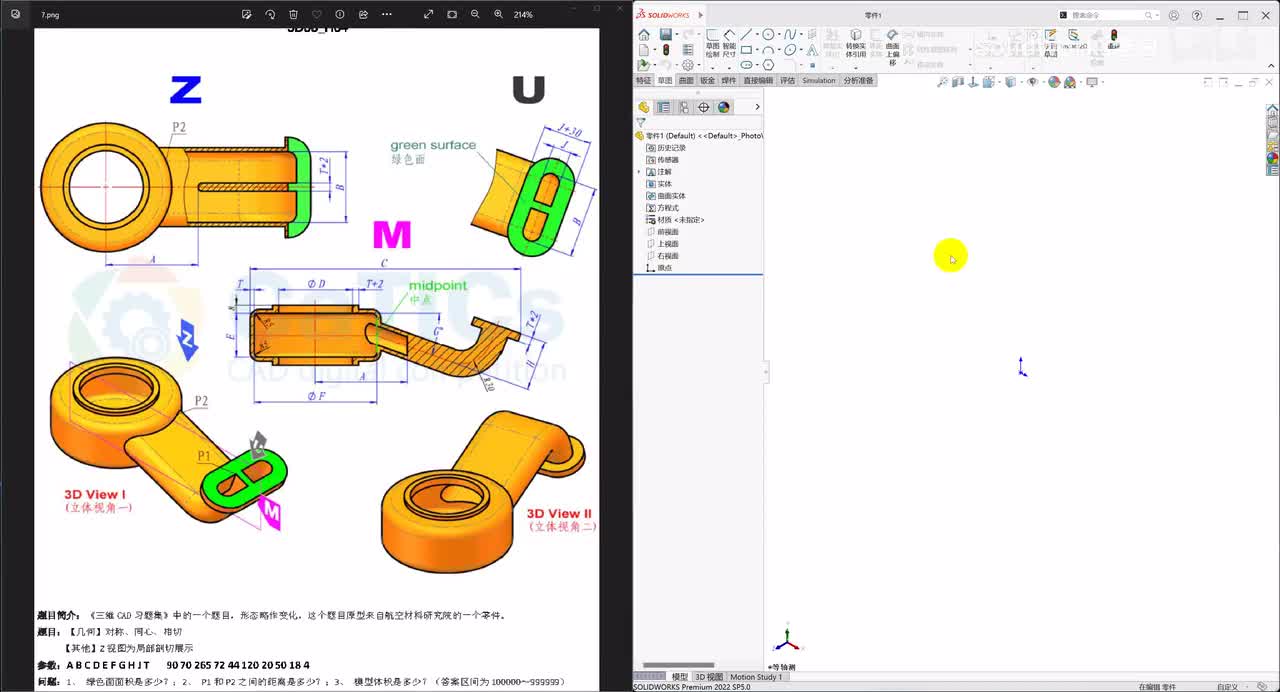The image size is (1280, 692).
Task: Open the Simulation tab
Action: pos(818,81)
